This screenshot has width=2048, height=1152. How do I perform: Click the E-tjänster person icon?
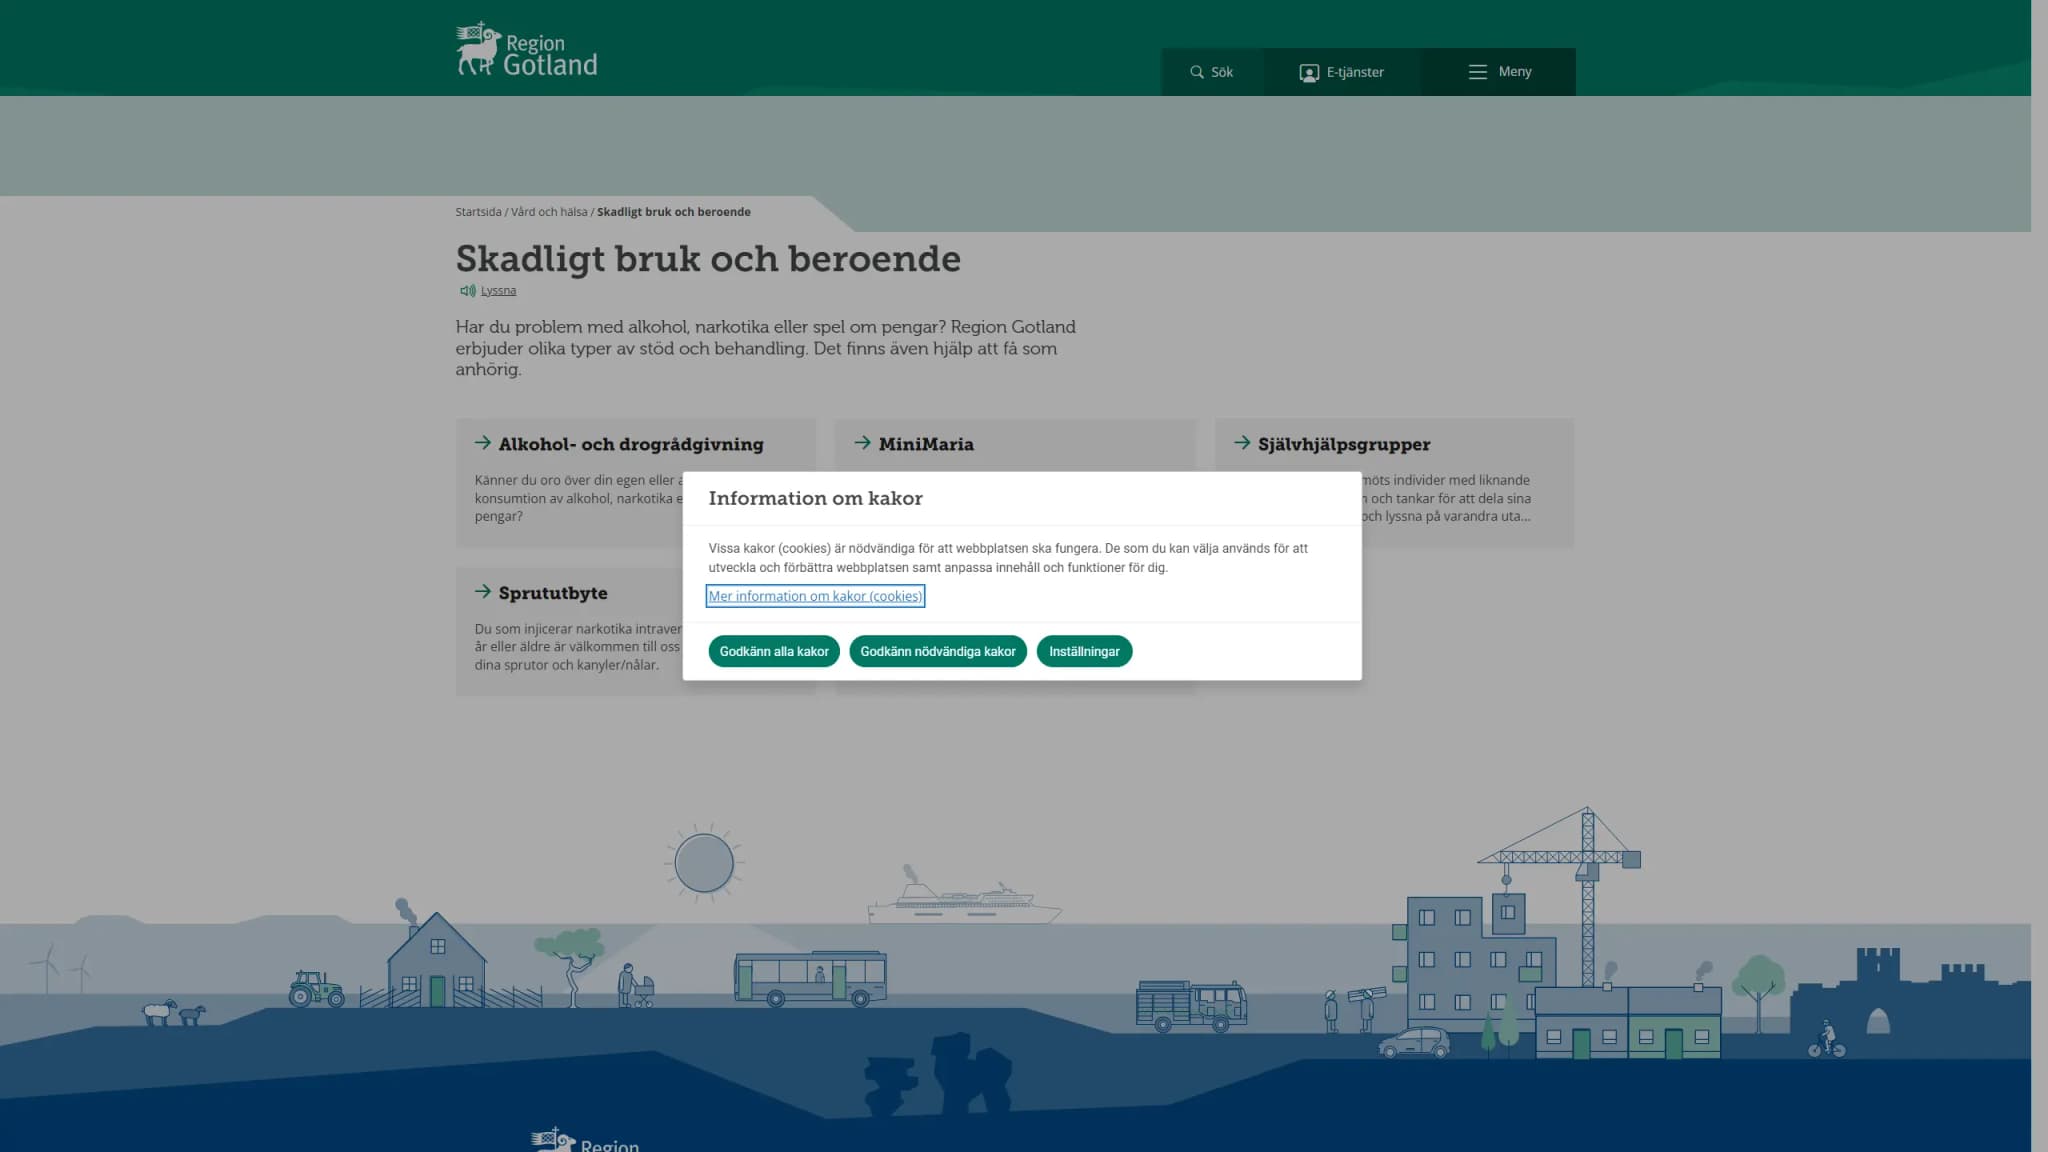pos(1309,72)
